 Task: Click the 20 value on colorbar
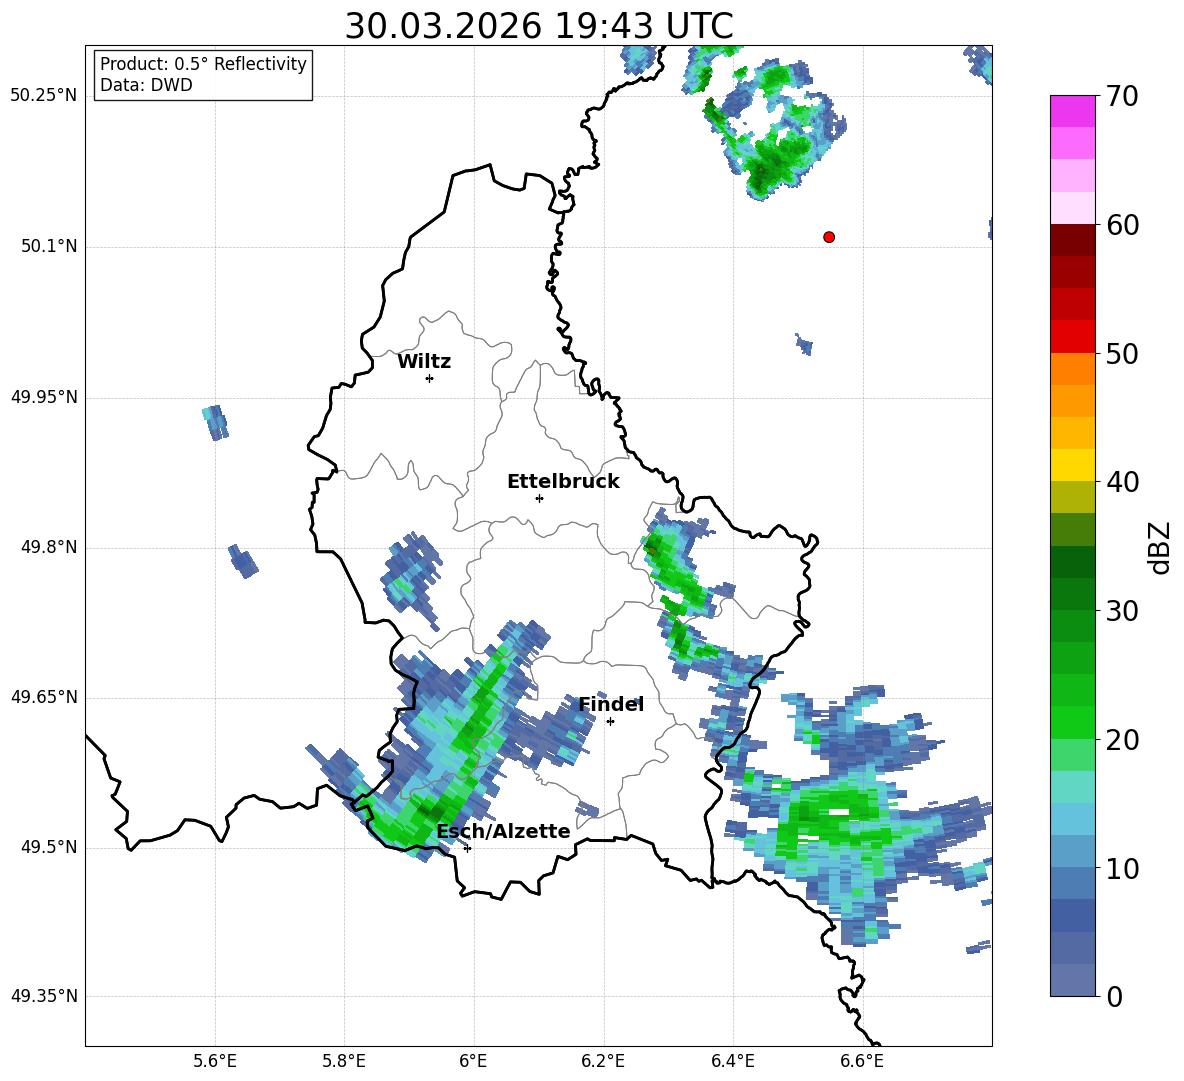(x=1122, y=740)
